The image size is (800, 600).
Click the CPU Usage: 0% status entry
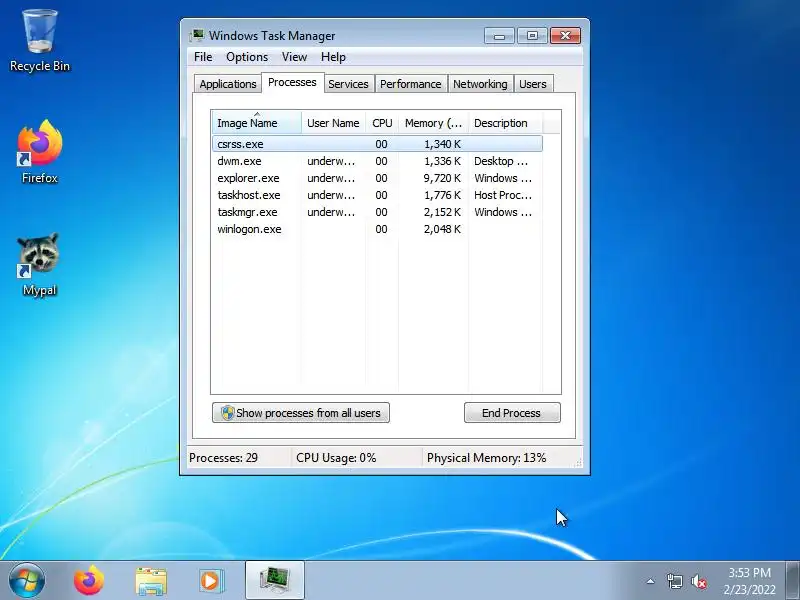tap(336, 458)
